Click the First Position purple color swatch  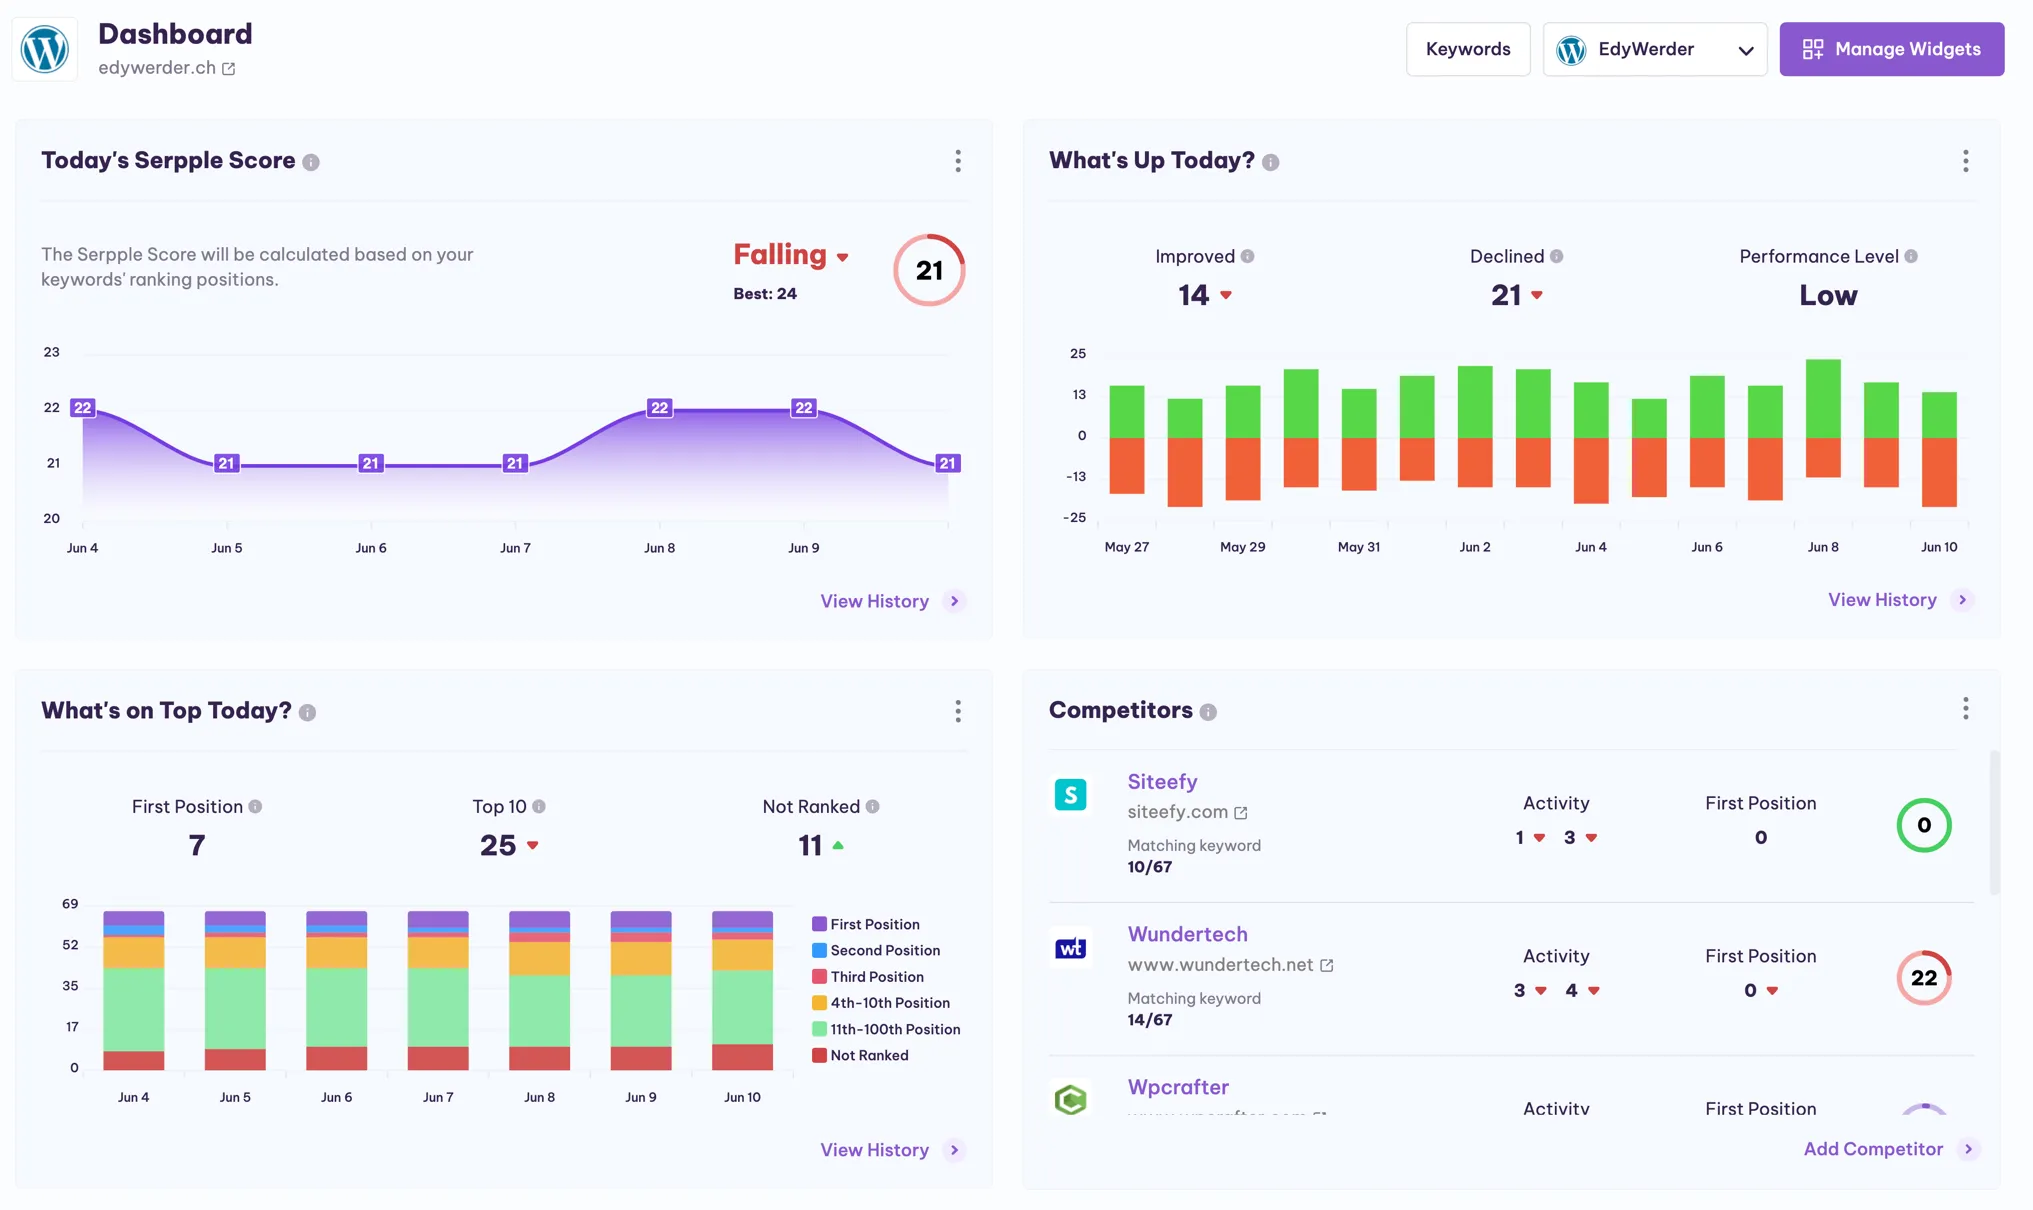click(x=820, y=924)
